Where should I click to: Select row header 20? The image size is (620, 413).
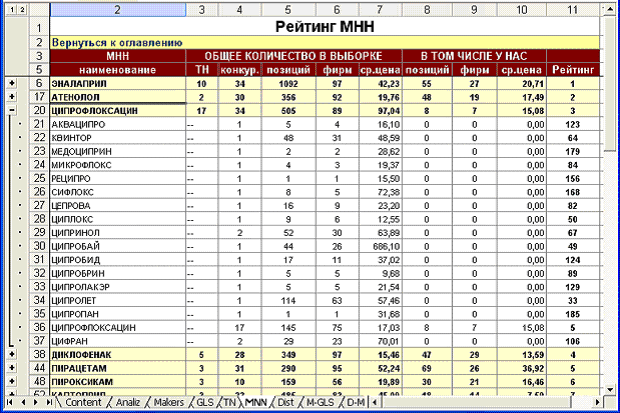pyautogui.click(x=39, y=110)
